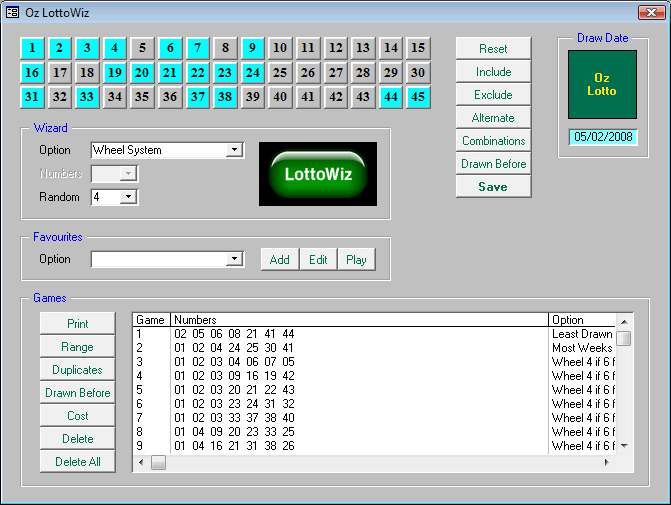Toggle lotto number 41 tile
The image size is (671, 505).
click(x=308, y=97)
